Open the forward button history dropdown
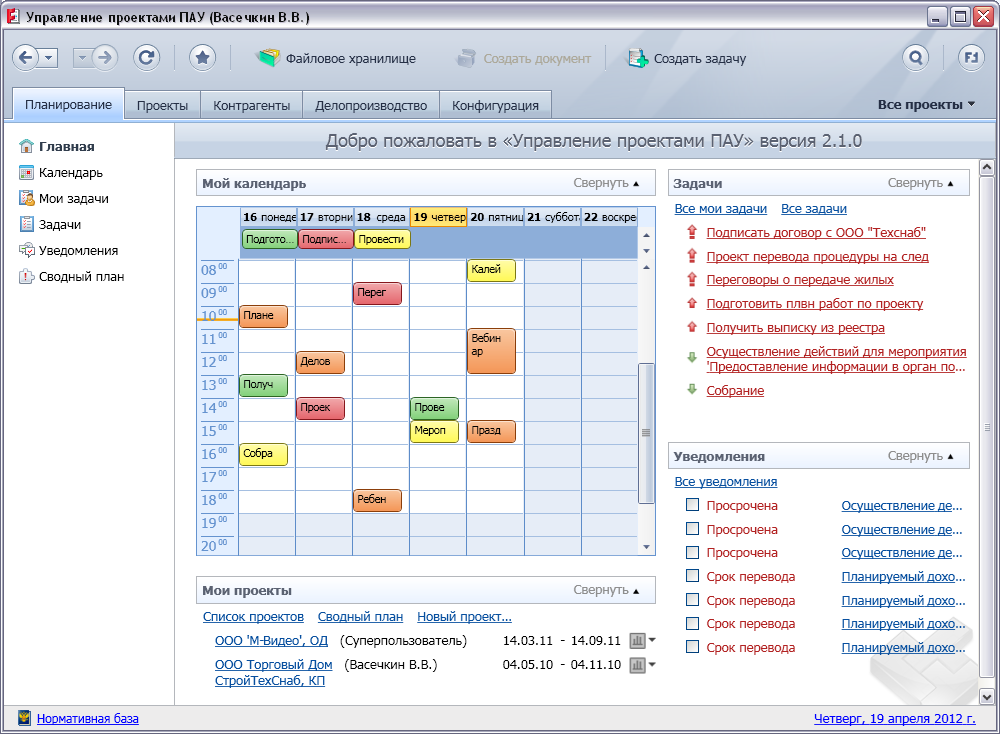 (82, 58)
